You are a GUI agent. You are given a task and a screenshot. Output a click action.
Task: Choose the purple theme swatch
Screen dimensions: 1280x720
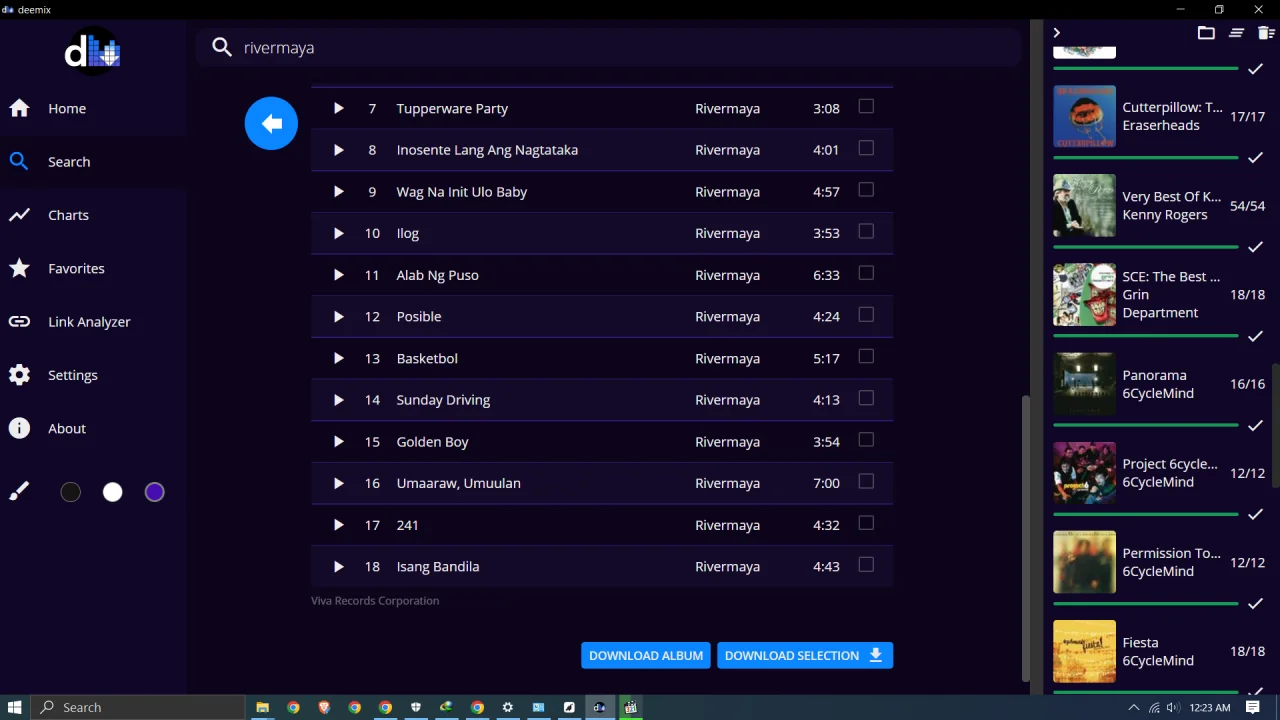[x=154, y=492]
